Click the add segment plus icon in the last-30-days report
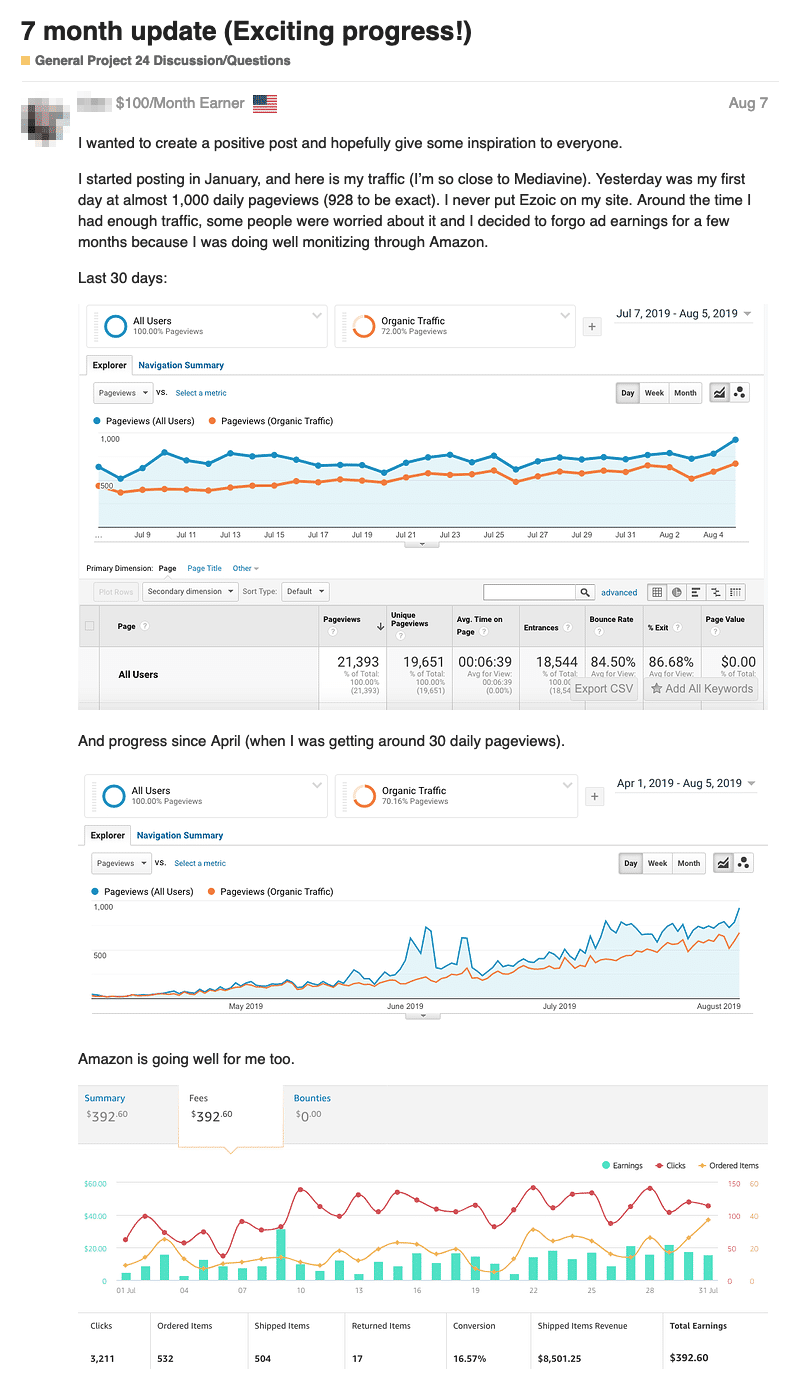 (x=591, y=326)
